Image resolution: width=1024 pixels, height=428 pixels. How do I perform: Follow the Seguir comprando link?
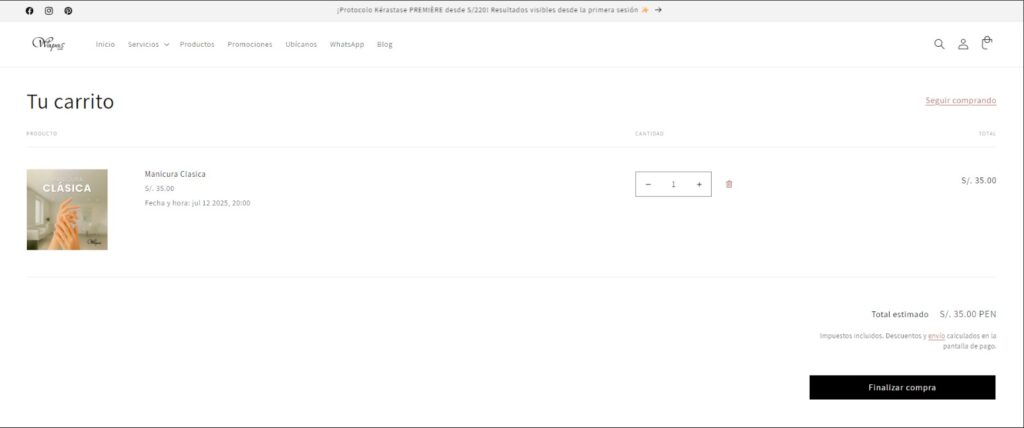click(x=960, y=100)
